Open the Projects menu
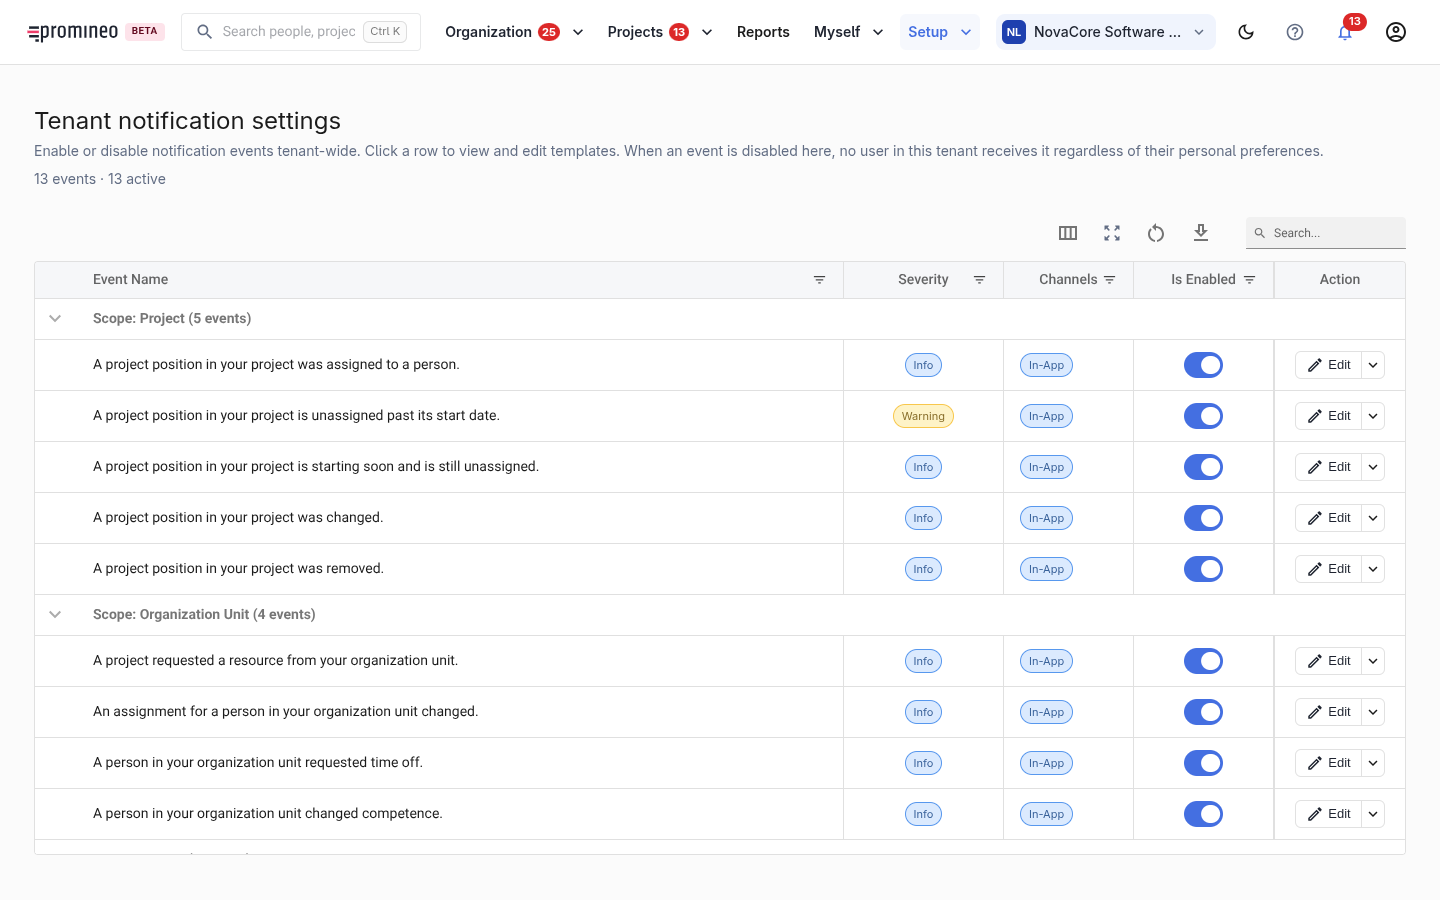 point(660,32)
